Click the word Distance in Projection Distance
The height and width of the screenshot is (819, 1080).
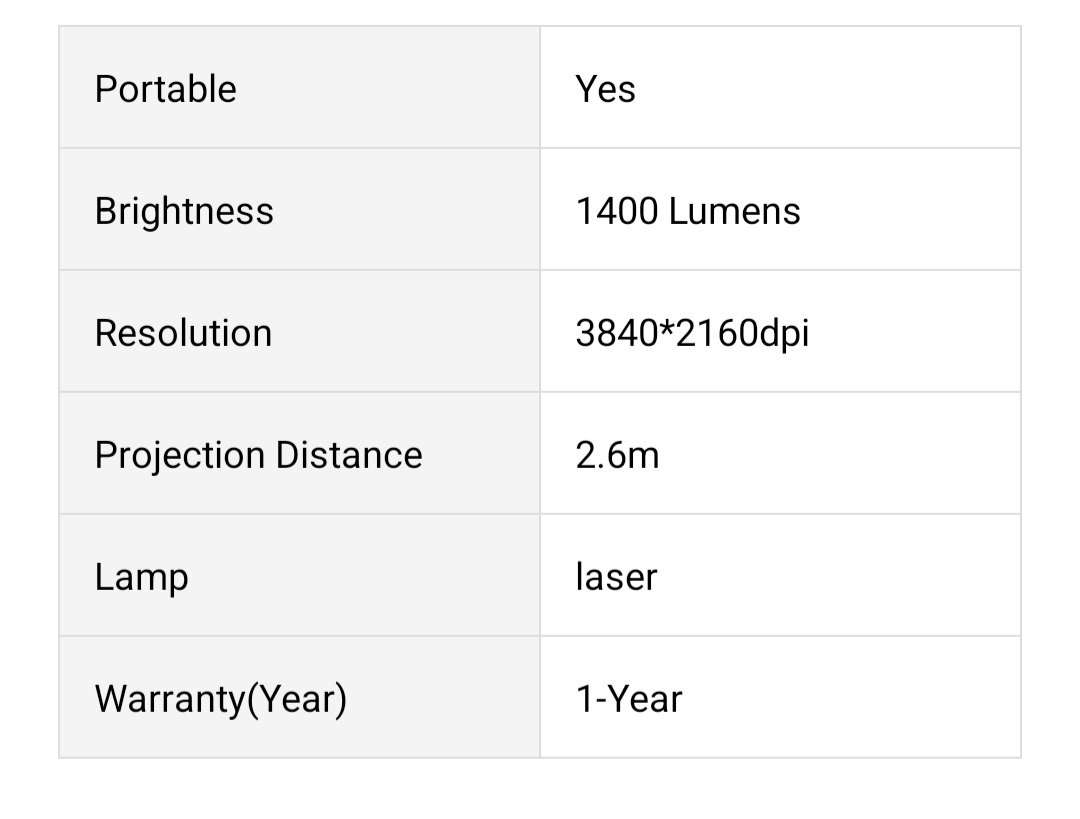point(349,455)
